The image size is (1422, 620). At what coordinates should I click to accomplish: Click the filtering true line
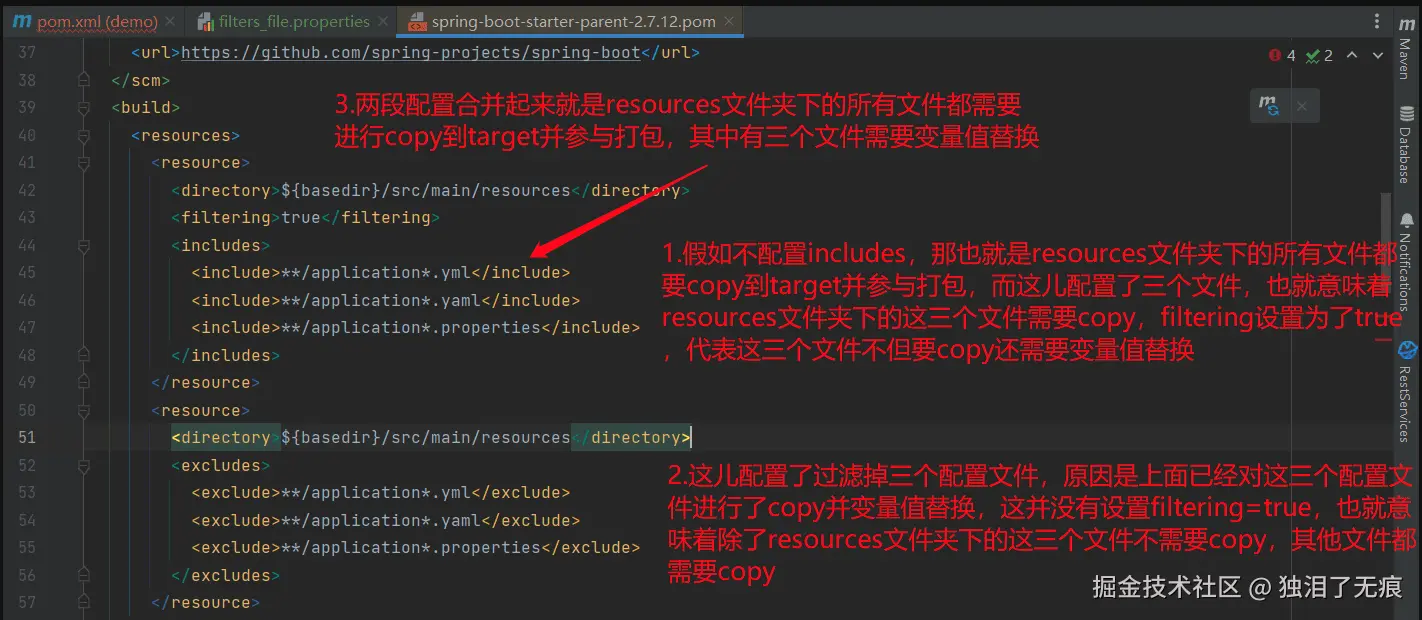(x=305, y=217)
